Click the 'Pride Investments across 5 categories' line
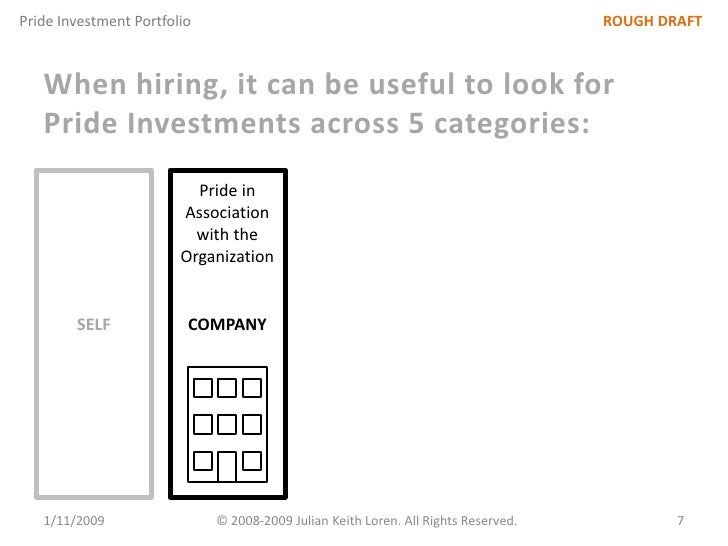The width and height of the screenshot is (728, 546). coord(317,128)
